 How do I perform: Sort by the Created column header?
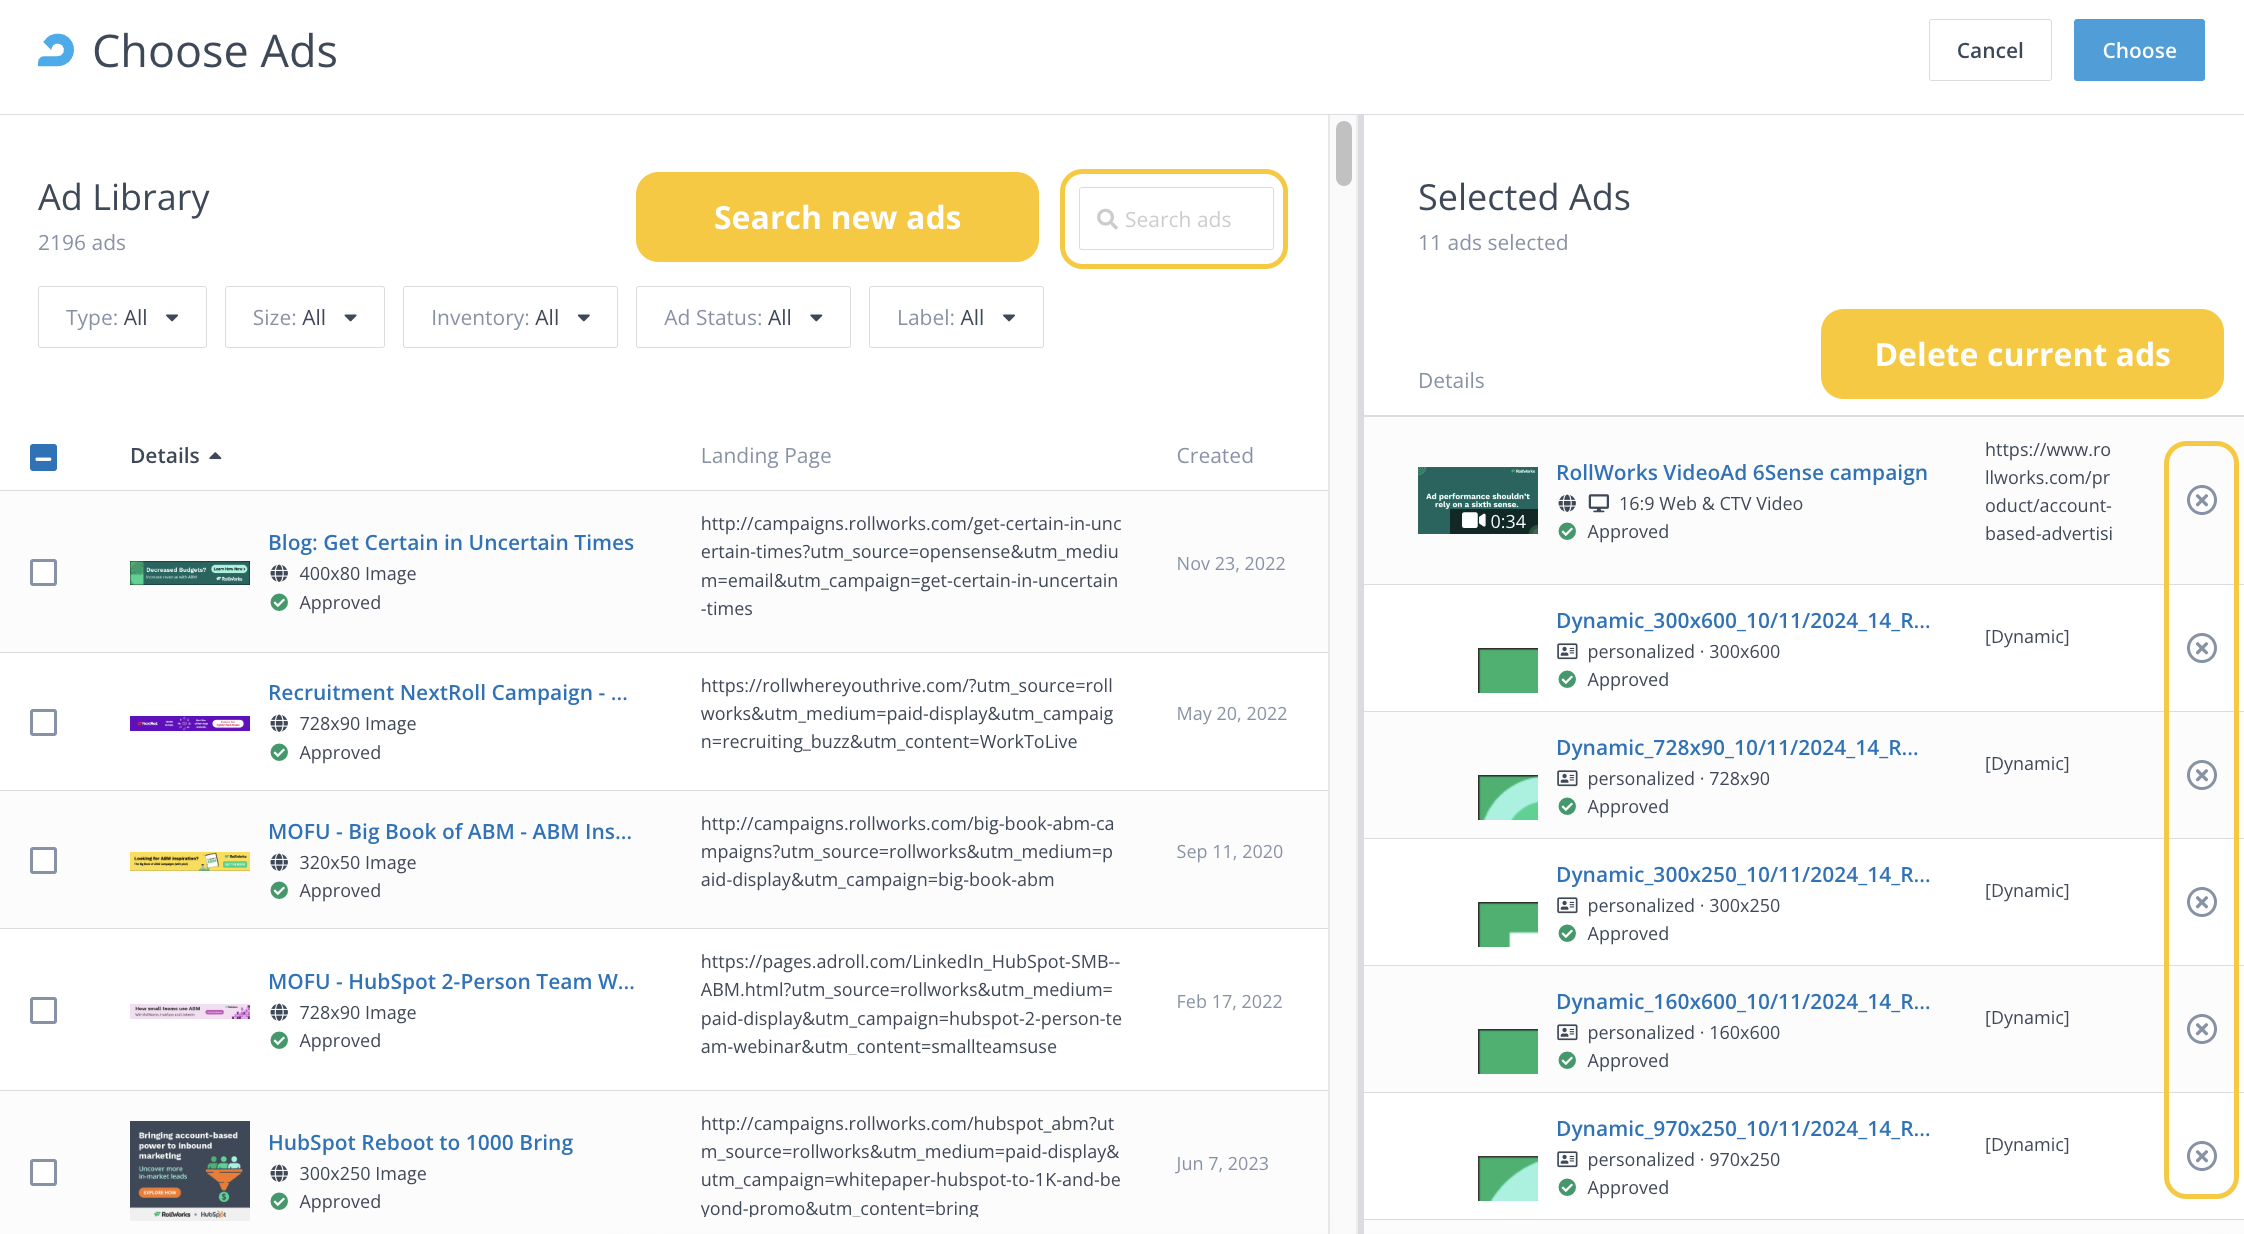[x=1214, y=456]
